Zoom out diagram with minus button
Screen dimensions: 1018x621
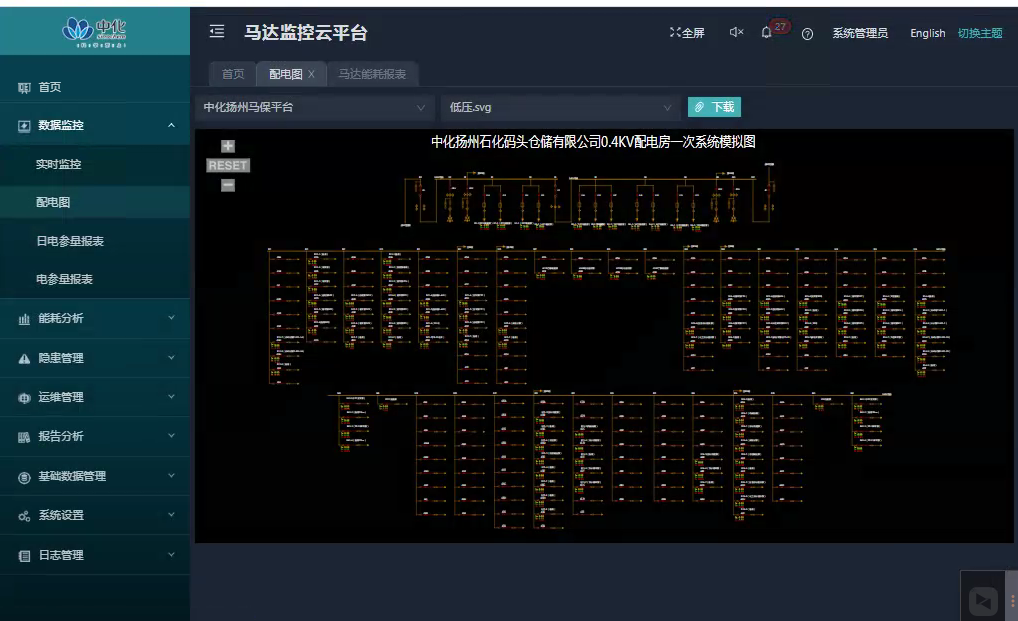[228, 185]
